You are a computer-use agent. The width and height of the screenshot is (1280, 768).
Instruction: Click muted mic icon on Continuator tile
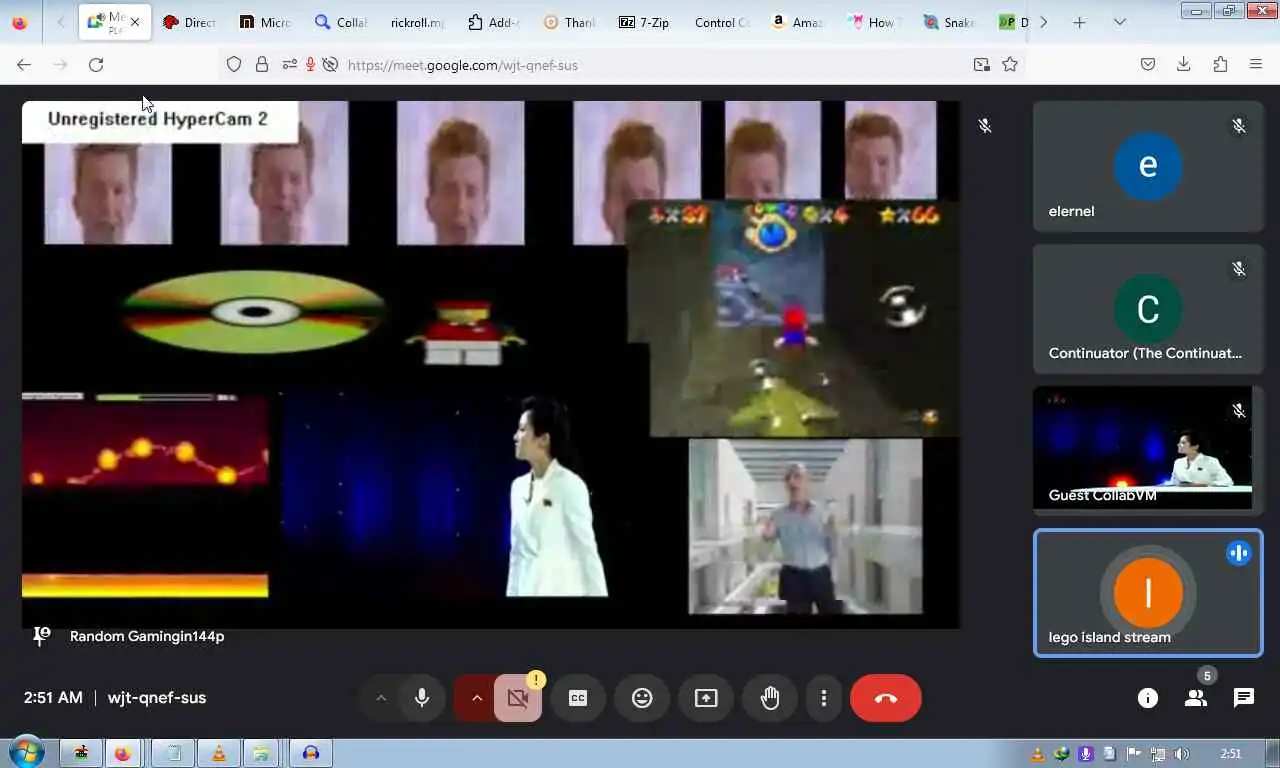(1239, 269)
